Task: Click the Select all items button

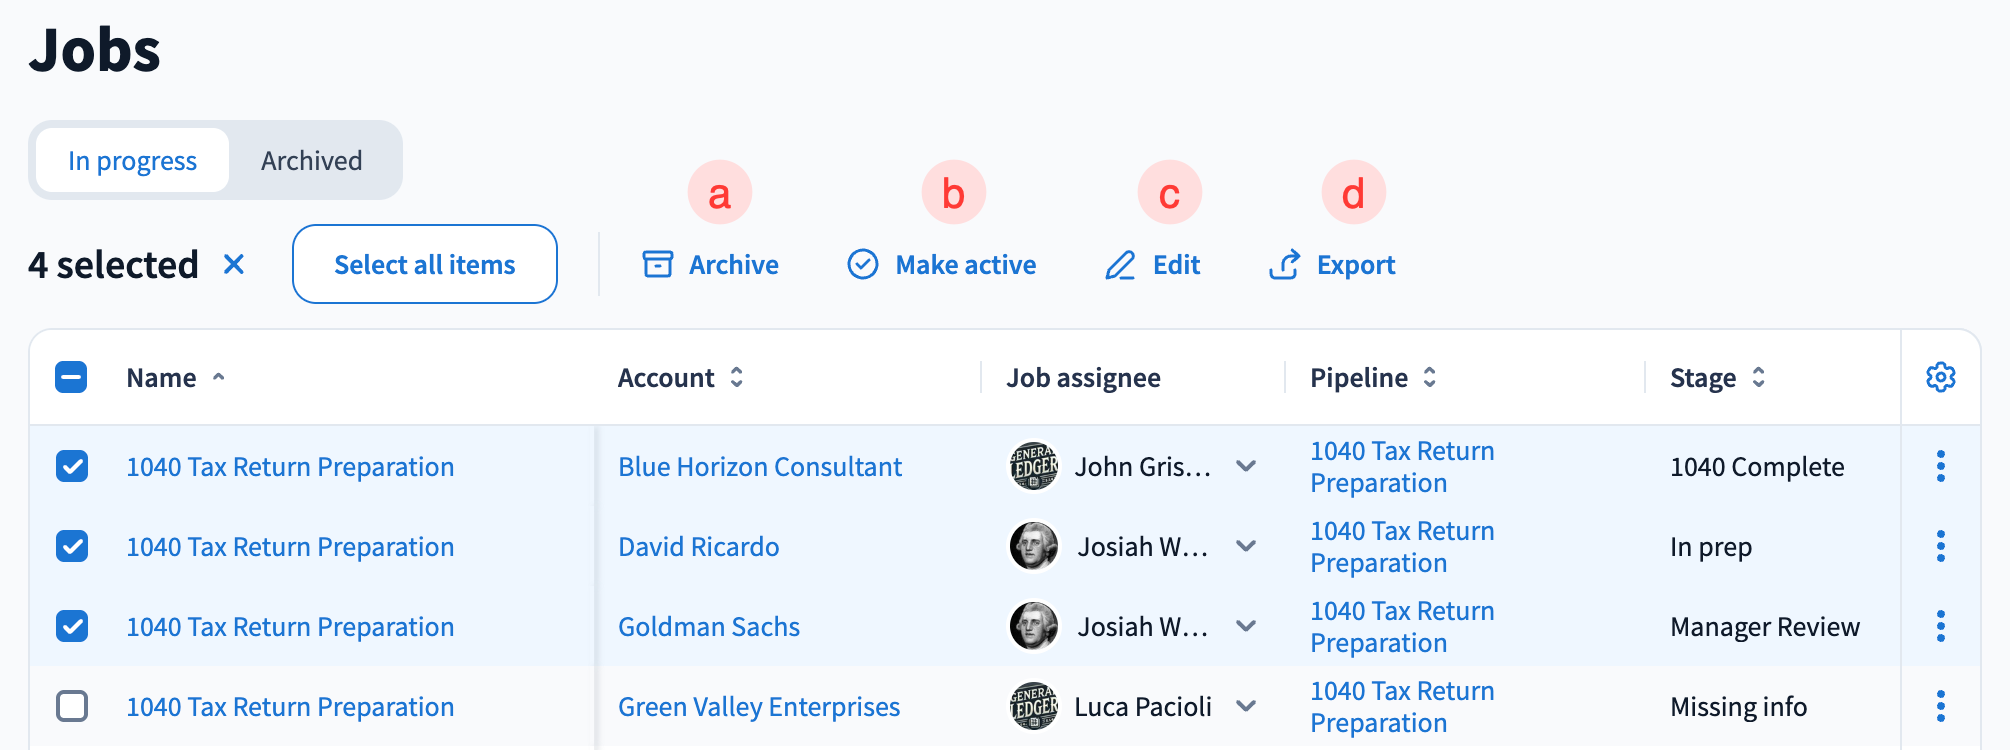Action: [x=424, y=264]
